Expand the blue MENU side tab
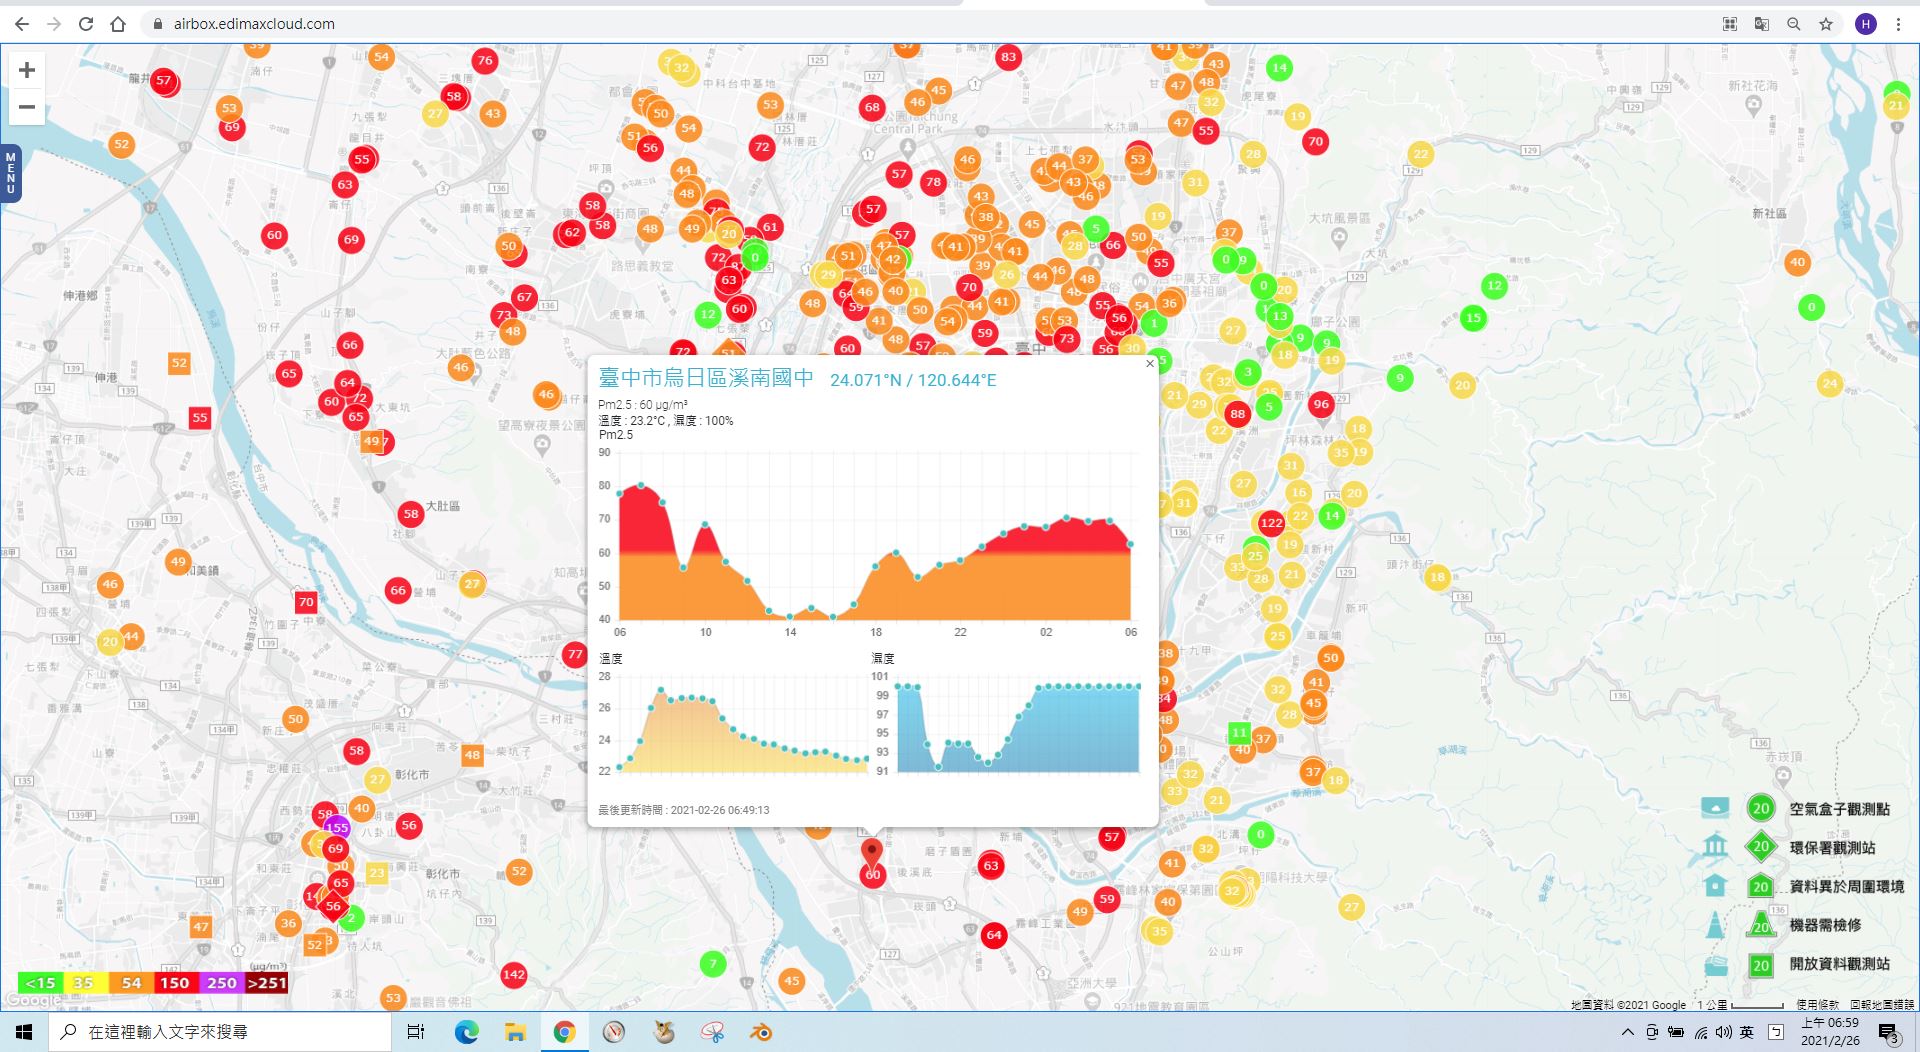The image size is (1920, 1052). 11,173
